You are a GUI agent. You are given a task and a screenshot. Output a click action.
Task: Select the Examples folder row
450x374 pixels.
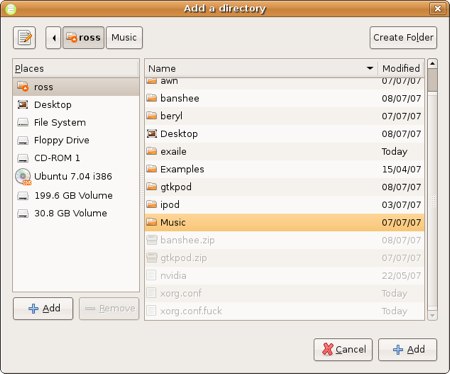285,169
